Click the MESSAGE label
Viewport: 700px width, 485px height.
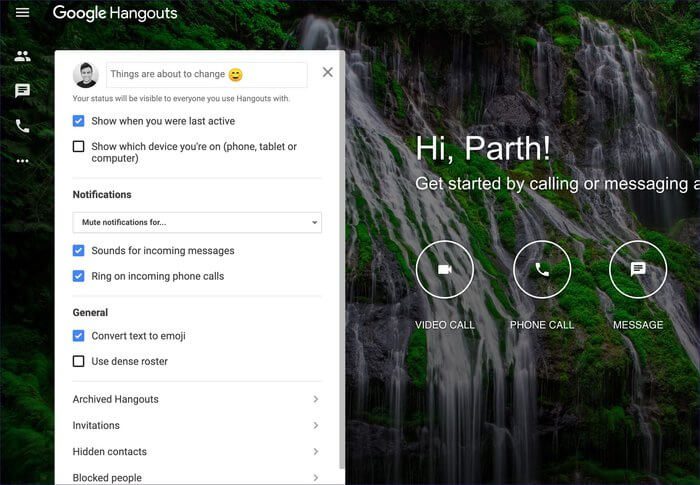point(638,325)
